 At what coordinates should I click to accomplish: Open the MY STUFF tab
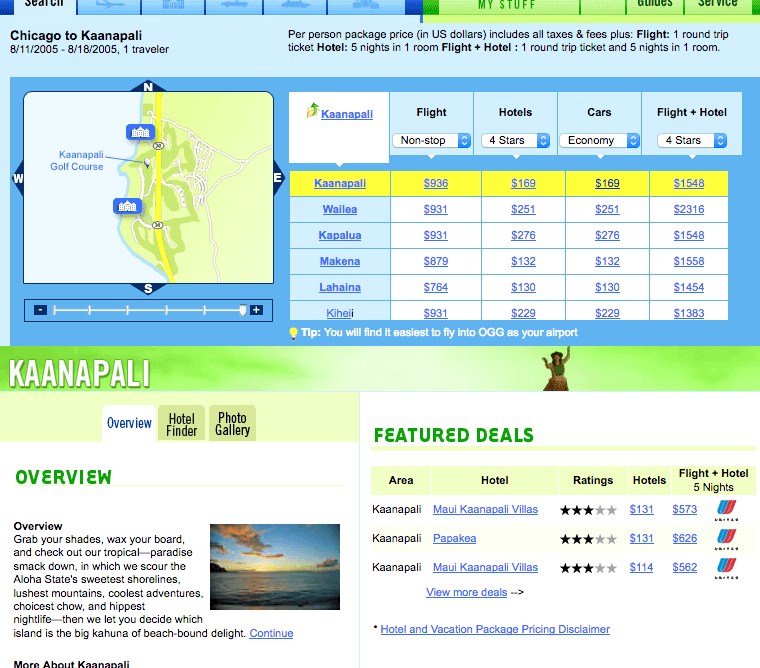[507, 5]
